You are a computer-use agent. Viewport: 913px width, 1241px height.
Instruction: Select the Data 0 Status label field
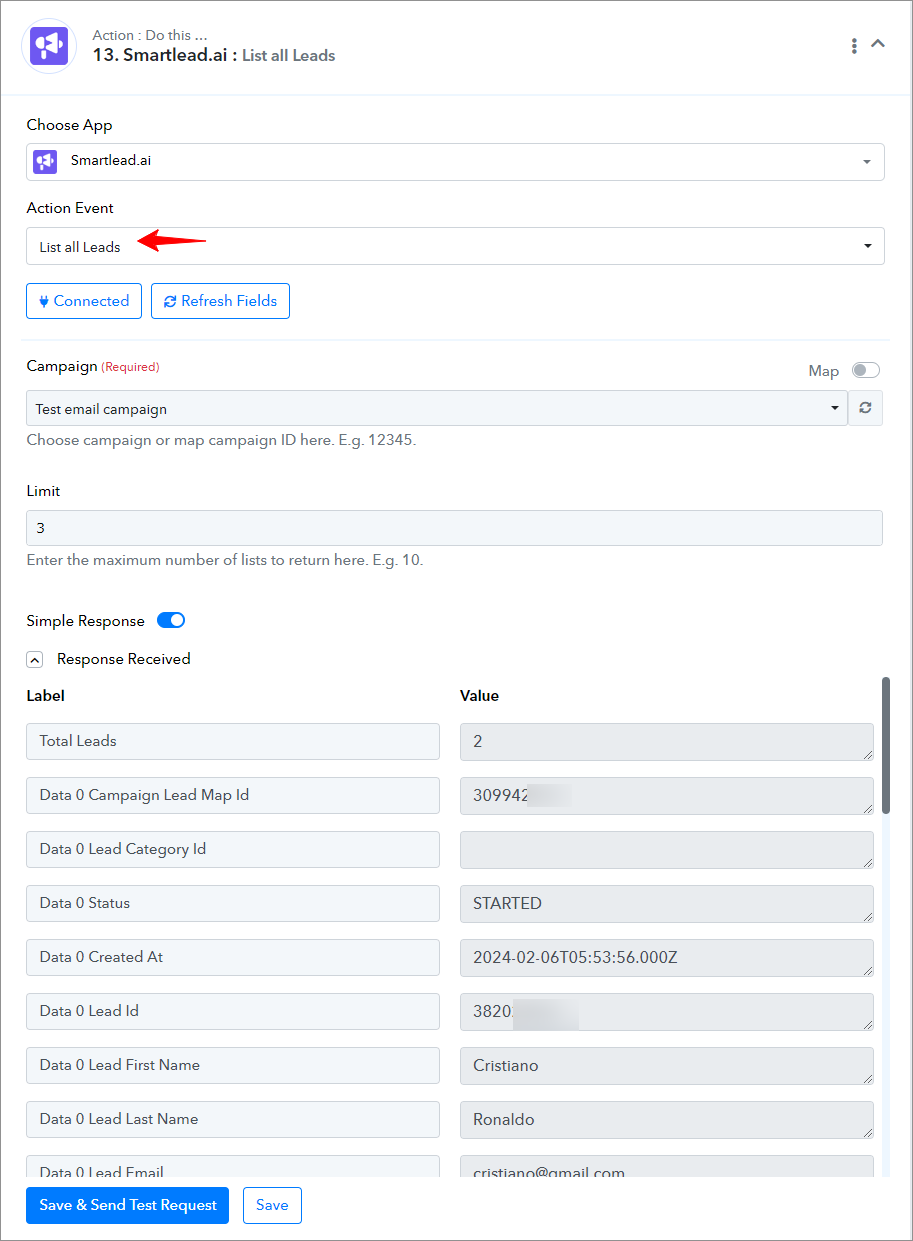point(233,903)
